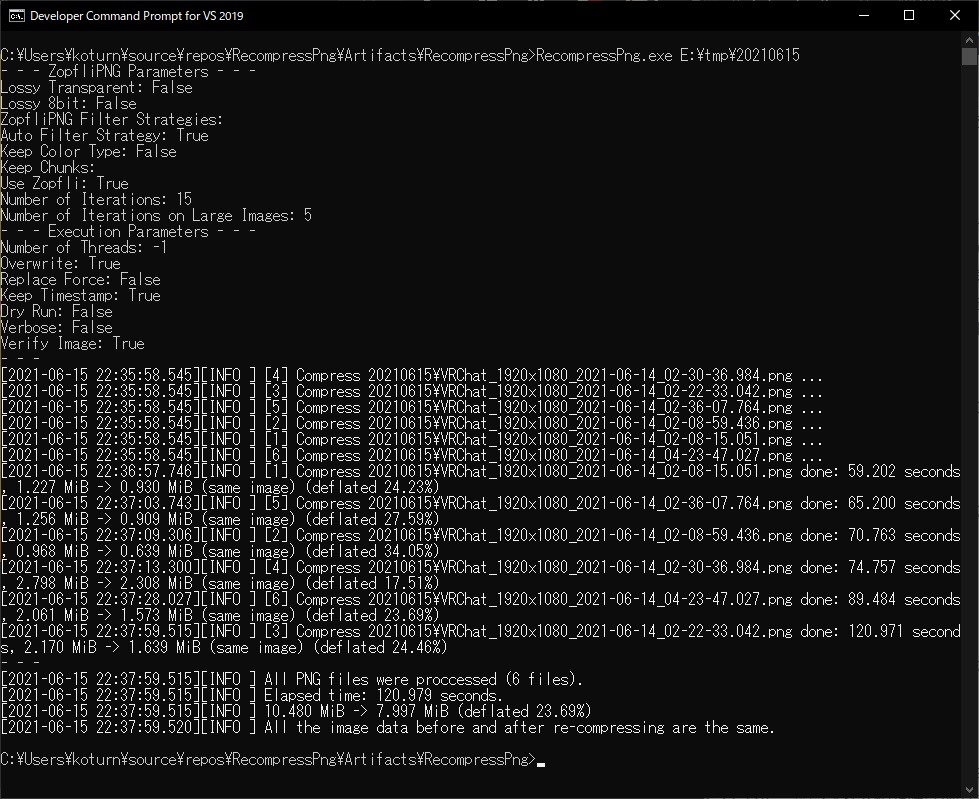Click the 'Overwrite: True' output line
Screen dimensions: 979x799
(x=60, y=263)
